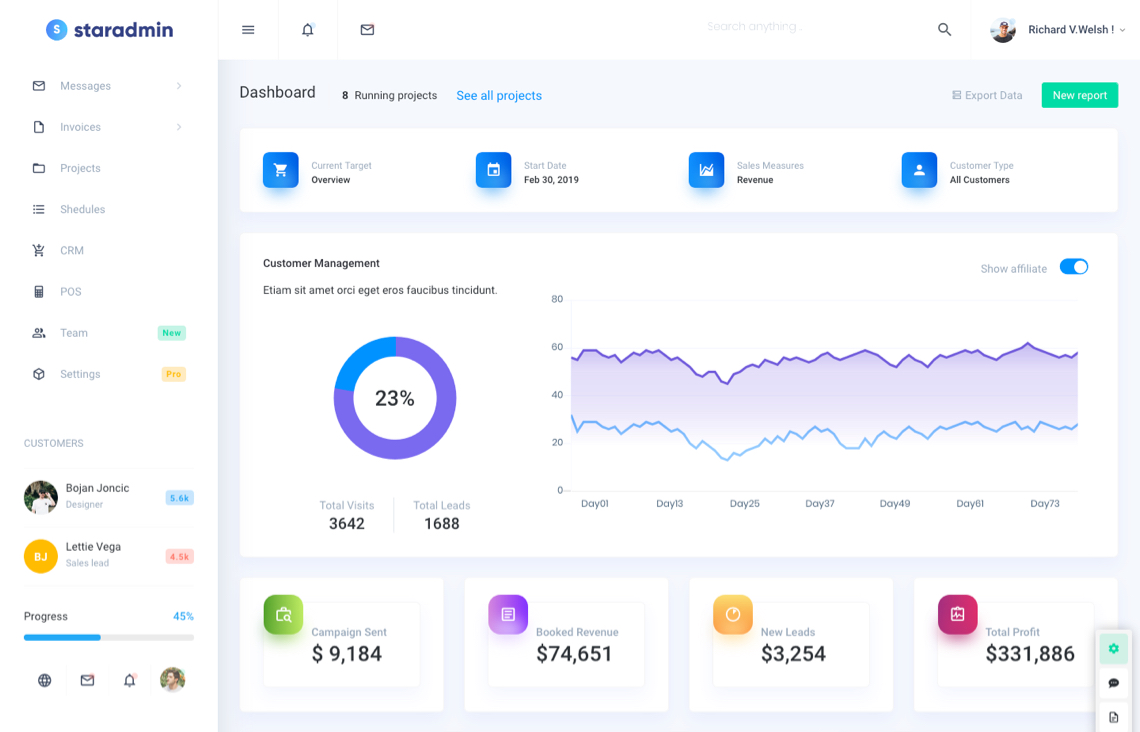The height and width of the screenshot is (732, 1140).
Task: Click the hamburger menu icon in header
Action: tap(248, 30)
